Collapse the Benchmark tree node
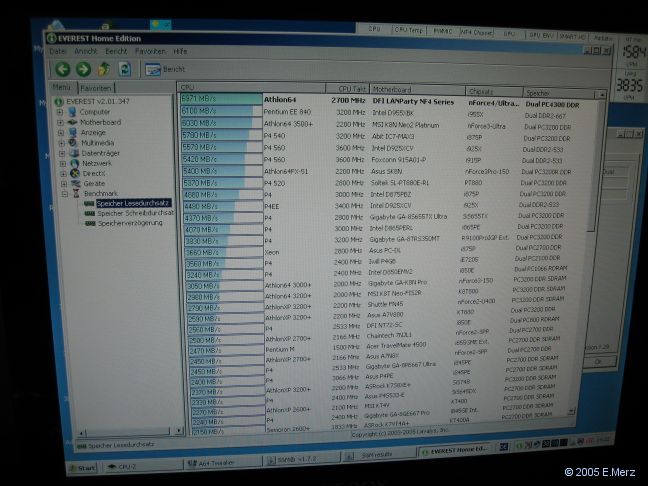 (64, 193)
